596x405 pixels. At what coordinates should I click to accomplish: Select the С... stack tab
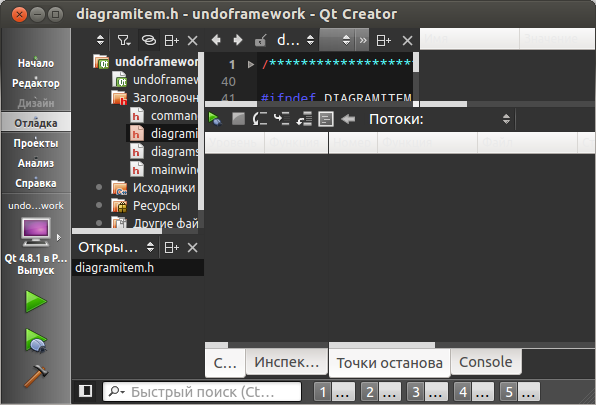[x=225, y=363]
